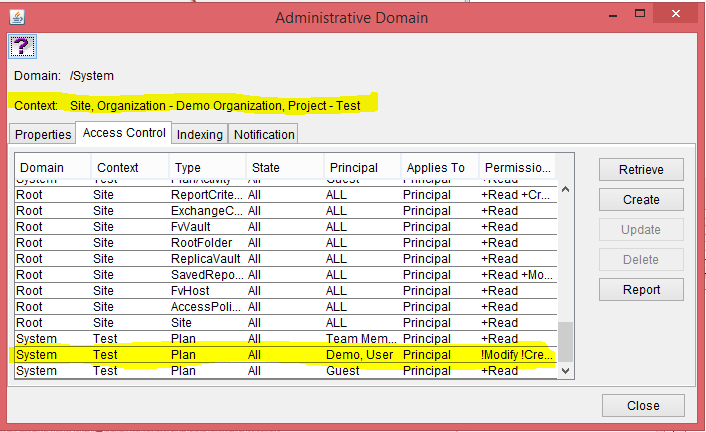
Task: Go to the Notification tab
Action: [264, 134]
